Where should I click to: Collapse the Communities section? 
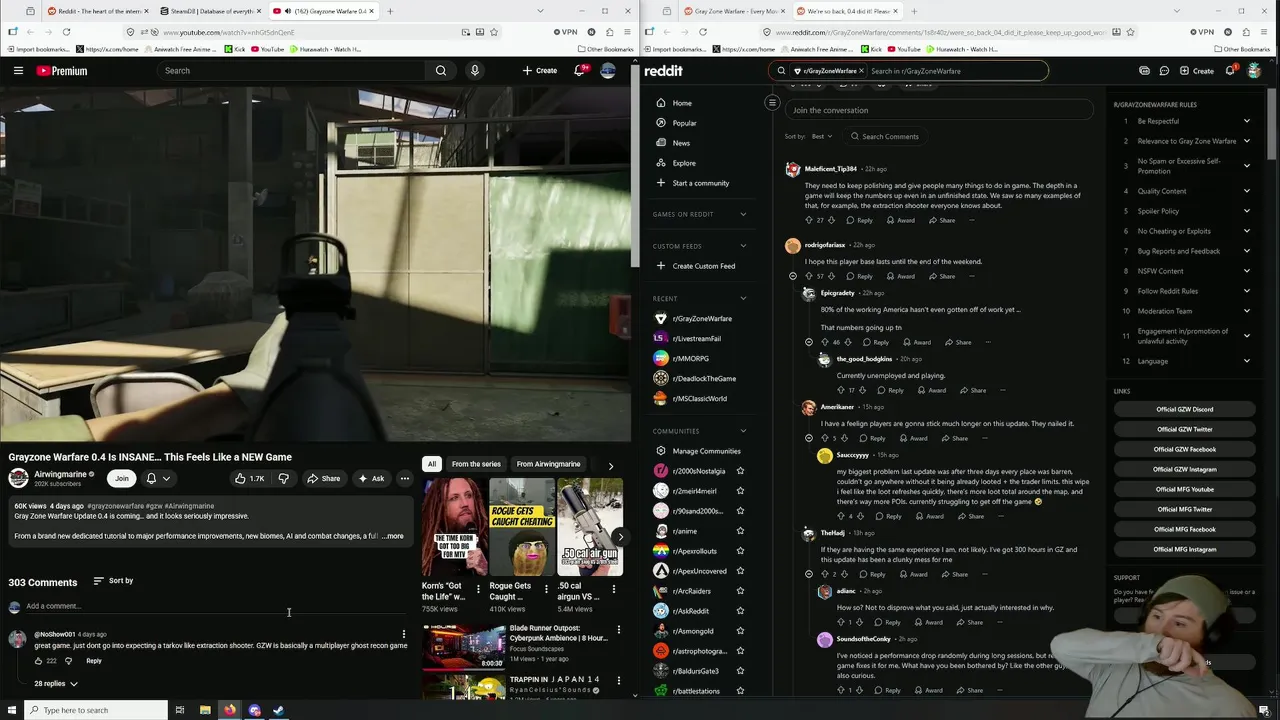click(743, 431)
